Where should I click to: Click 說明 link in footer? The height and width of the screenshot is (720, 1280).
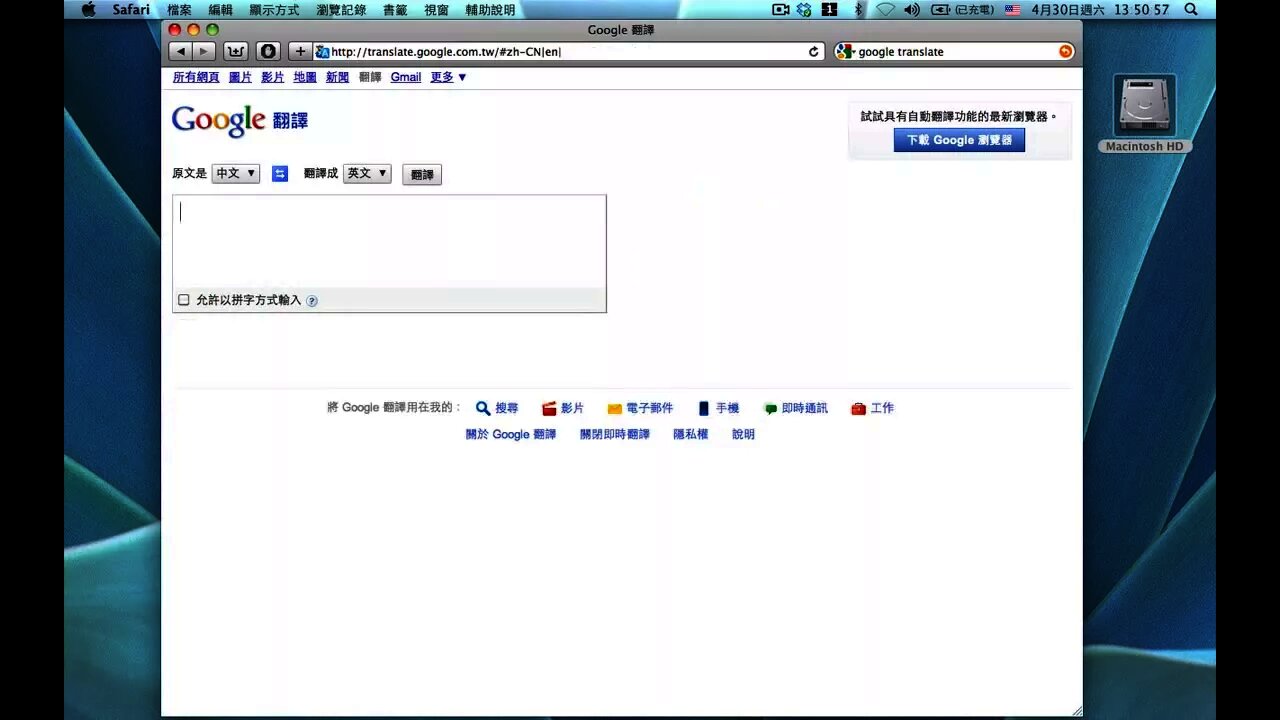(743, 435)
